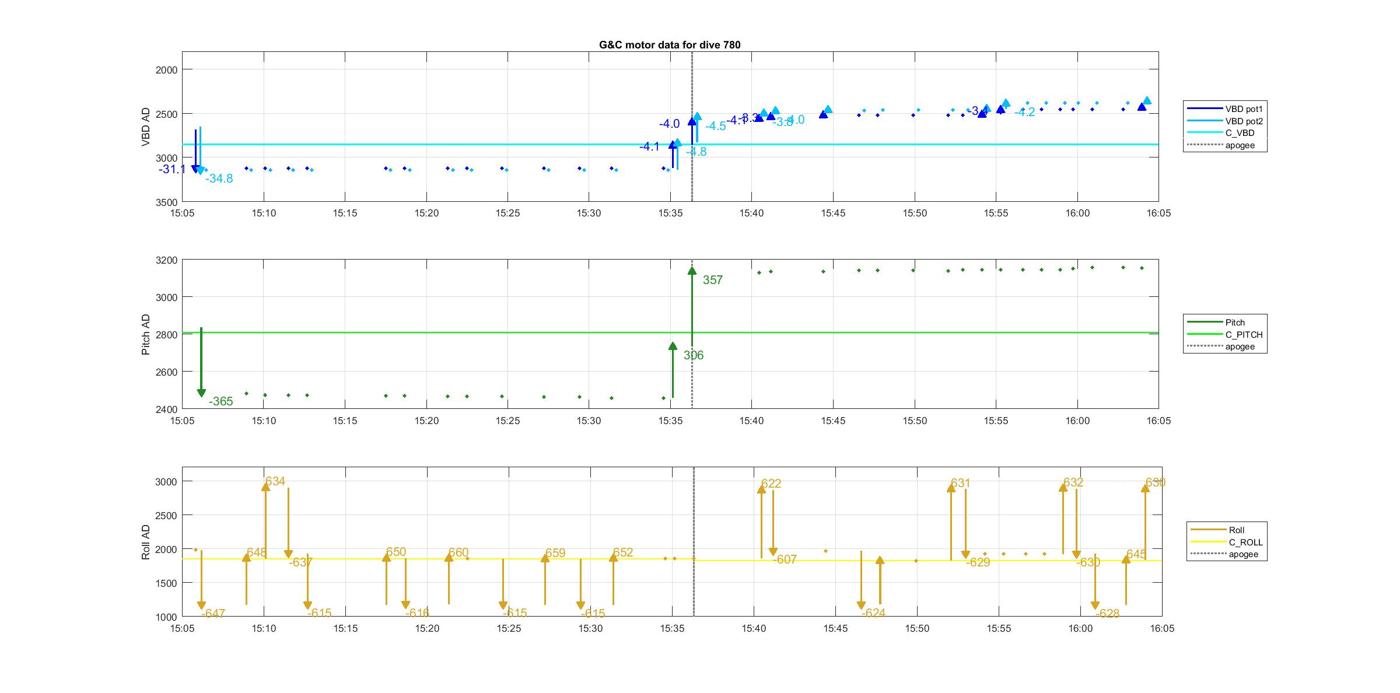This screenshot has height=693, width=1400.
Task: Click the '-4.2' VBD annotation
Action: coord(1025,112)
